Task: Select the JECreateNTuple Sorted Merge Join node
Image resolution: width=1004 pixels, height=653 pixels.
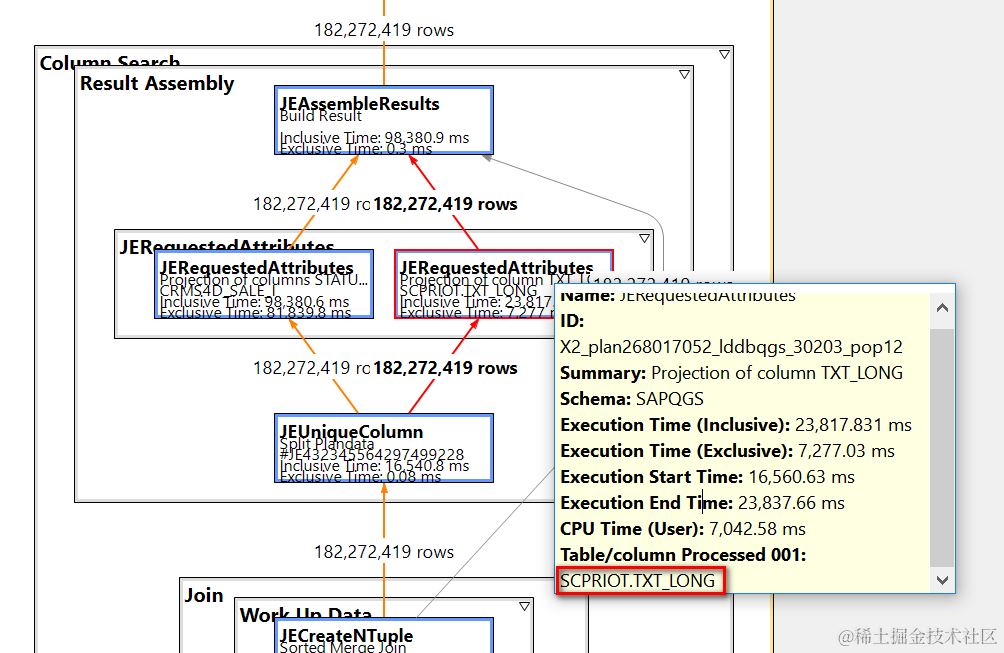Action: [384, 635]
